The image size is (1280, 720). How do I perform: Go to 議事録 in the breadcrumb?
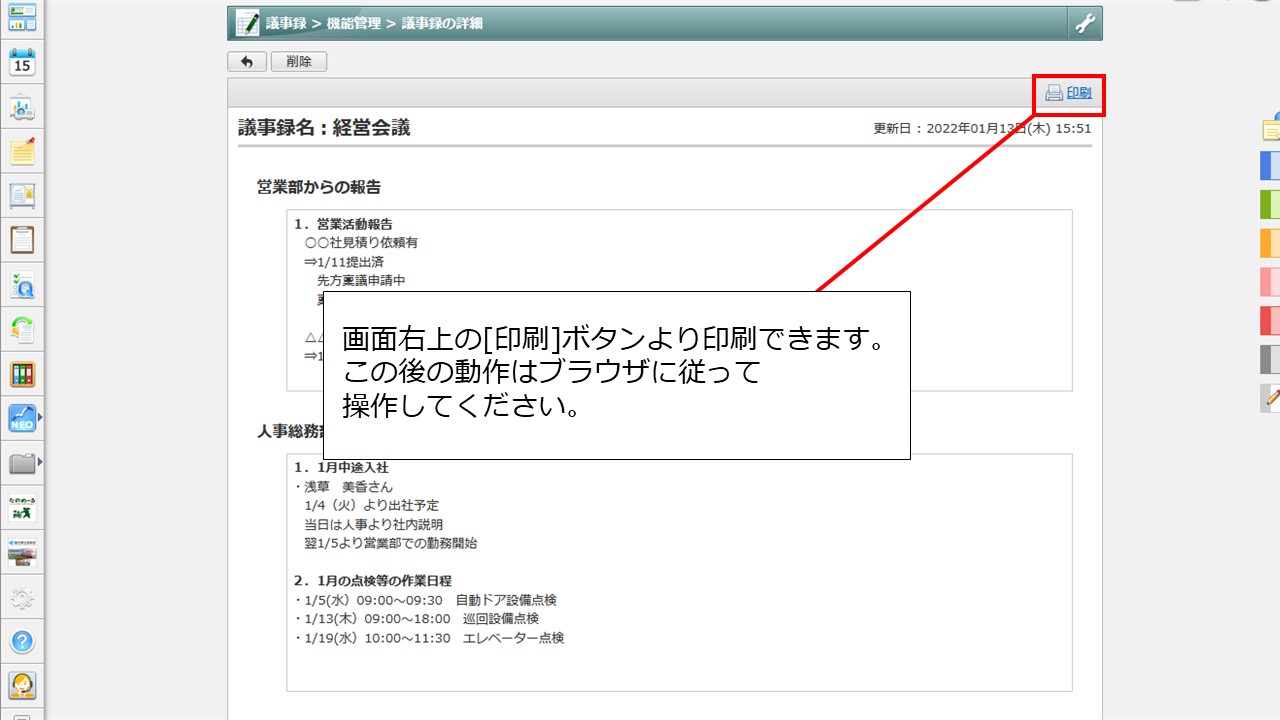point(287,23)
